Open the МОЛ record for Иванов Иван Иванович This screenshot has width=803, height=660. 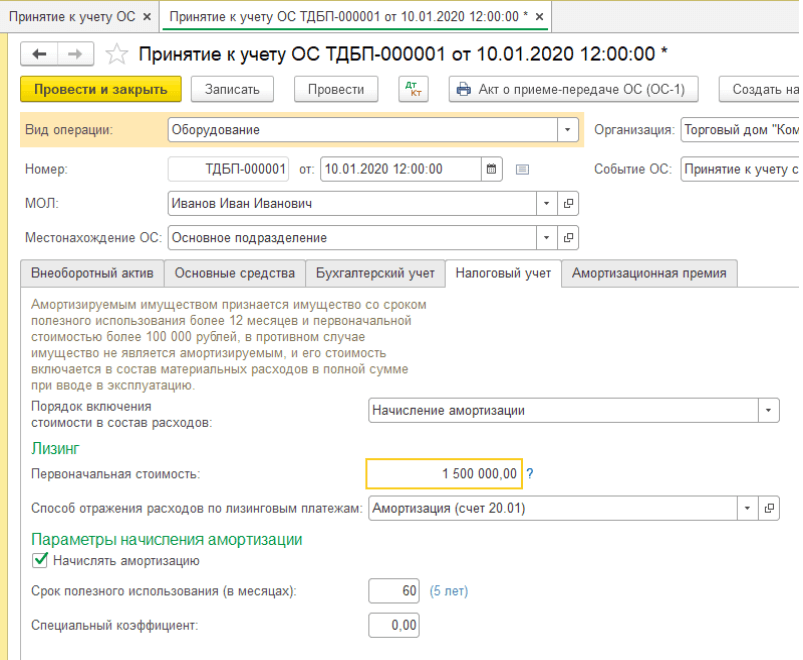click(x=569, y=204)
